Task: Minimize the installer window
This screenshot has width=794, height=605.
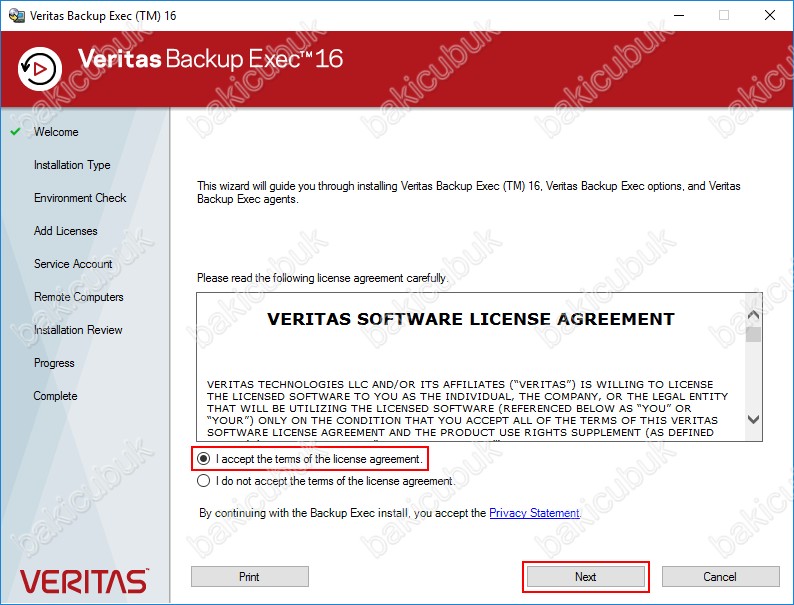Action: 679,15
